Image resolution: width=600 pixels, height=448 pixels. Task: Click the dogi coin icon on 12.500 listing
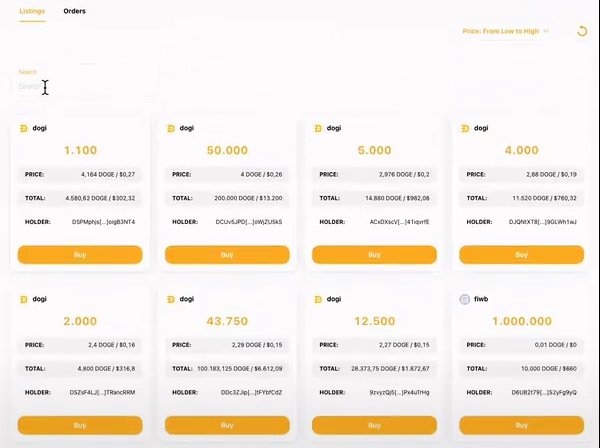pyautogui.click(x=318, y=299)
